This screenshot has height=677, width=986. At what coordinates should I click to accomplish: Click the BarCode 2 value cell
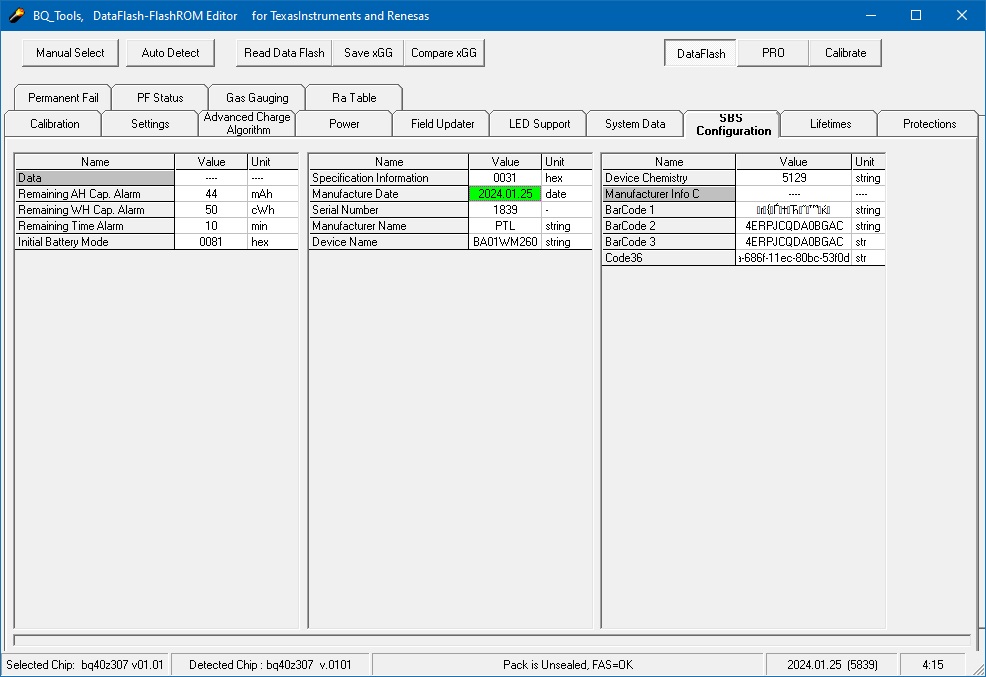[x=794, y=226]
